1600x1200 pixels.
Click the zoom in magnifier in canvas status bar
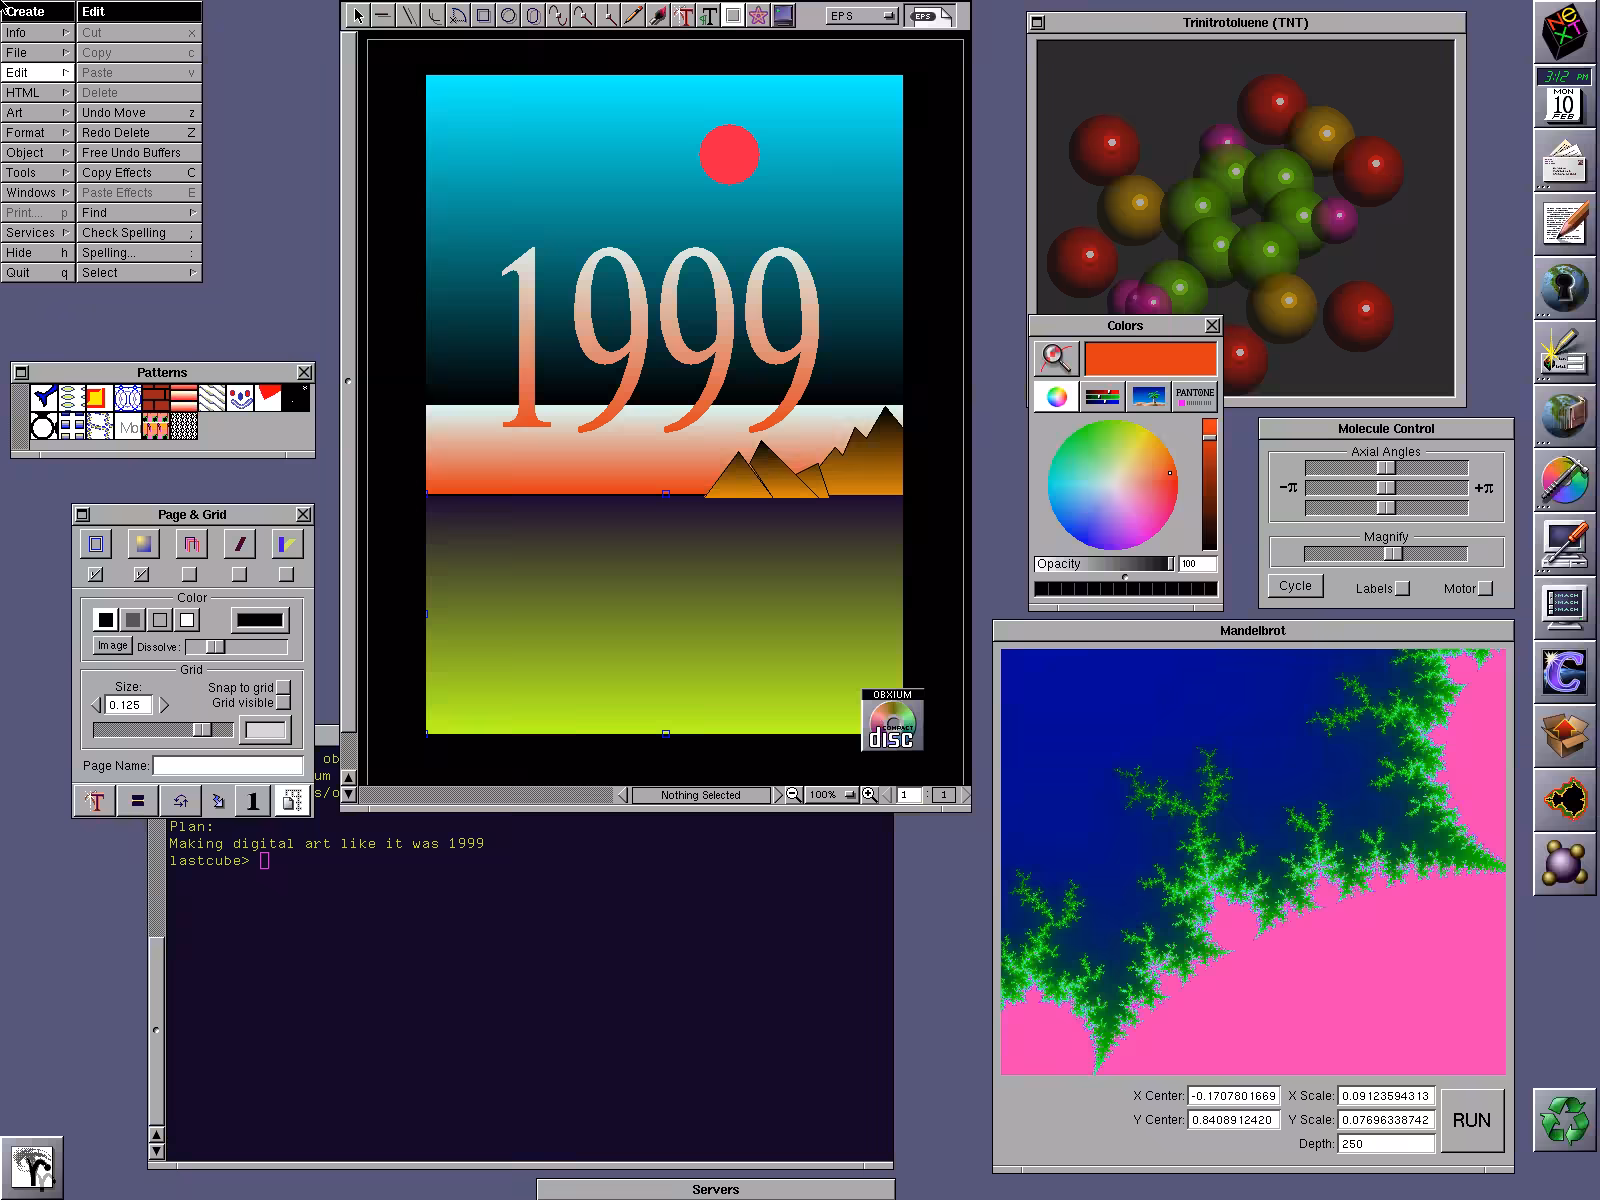(869, 795)
